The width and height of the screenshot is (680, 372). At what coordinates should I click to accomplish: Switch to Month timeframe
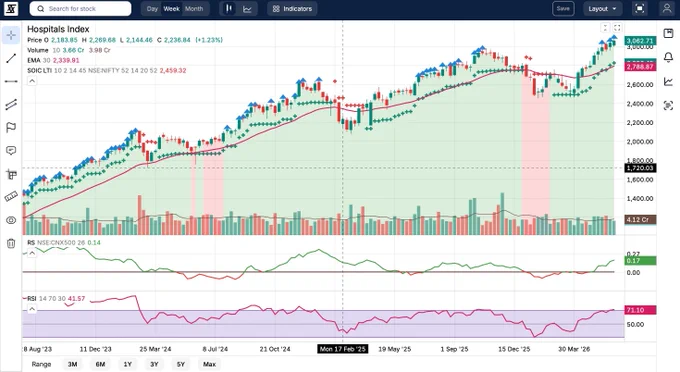click(x=194, y=9)
